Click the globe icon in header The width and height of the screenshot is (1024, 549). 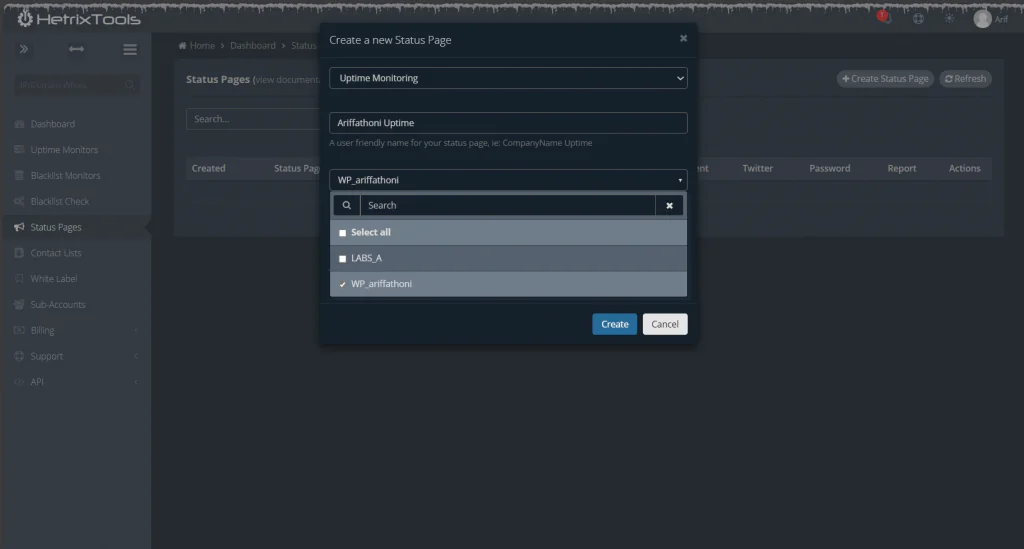[918, 19]
